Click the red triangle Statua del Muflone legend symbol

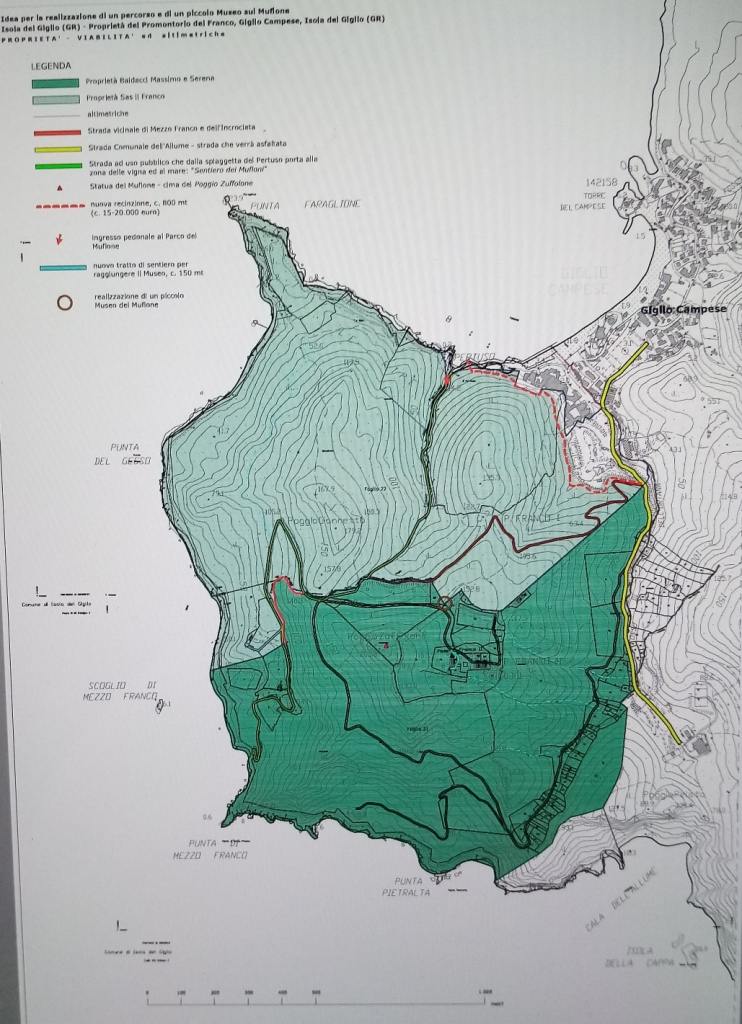pos(59,187)
